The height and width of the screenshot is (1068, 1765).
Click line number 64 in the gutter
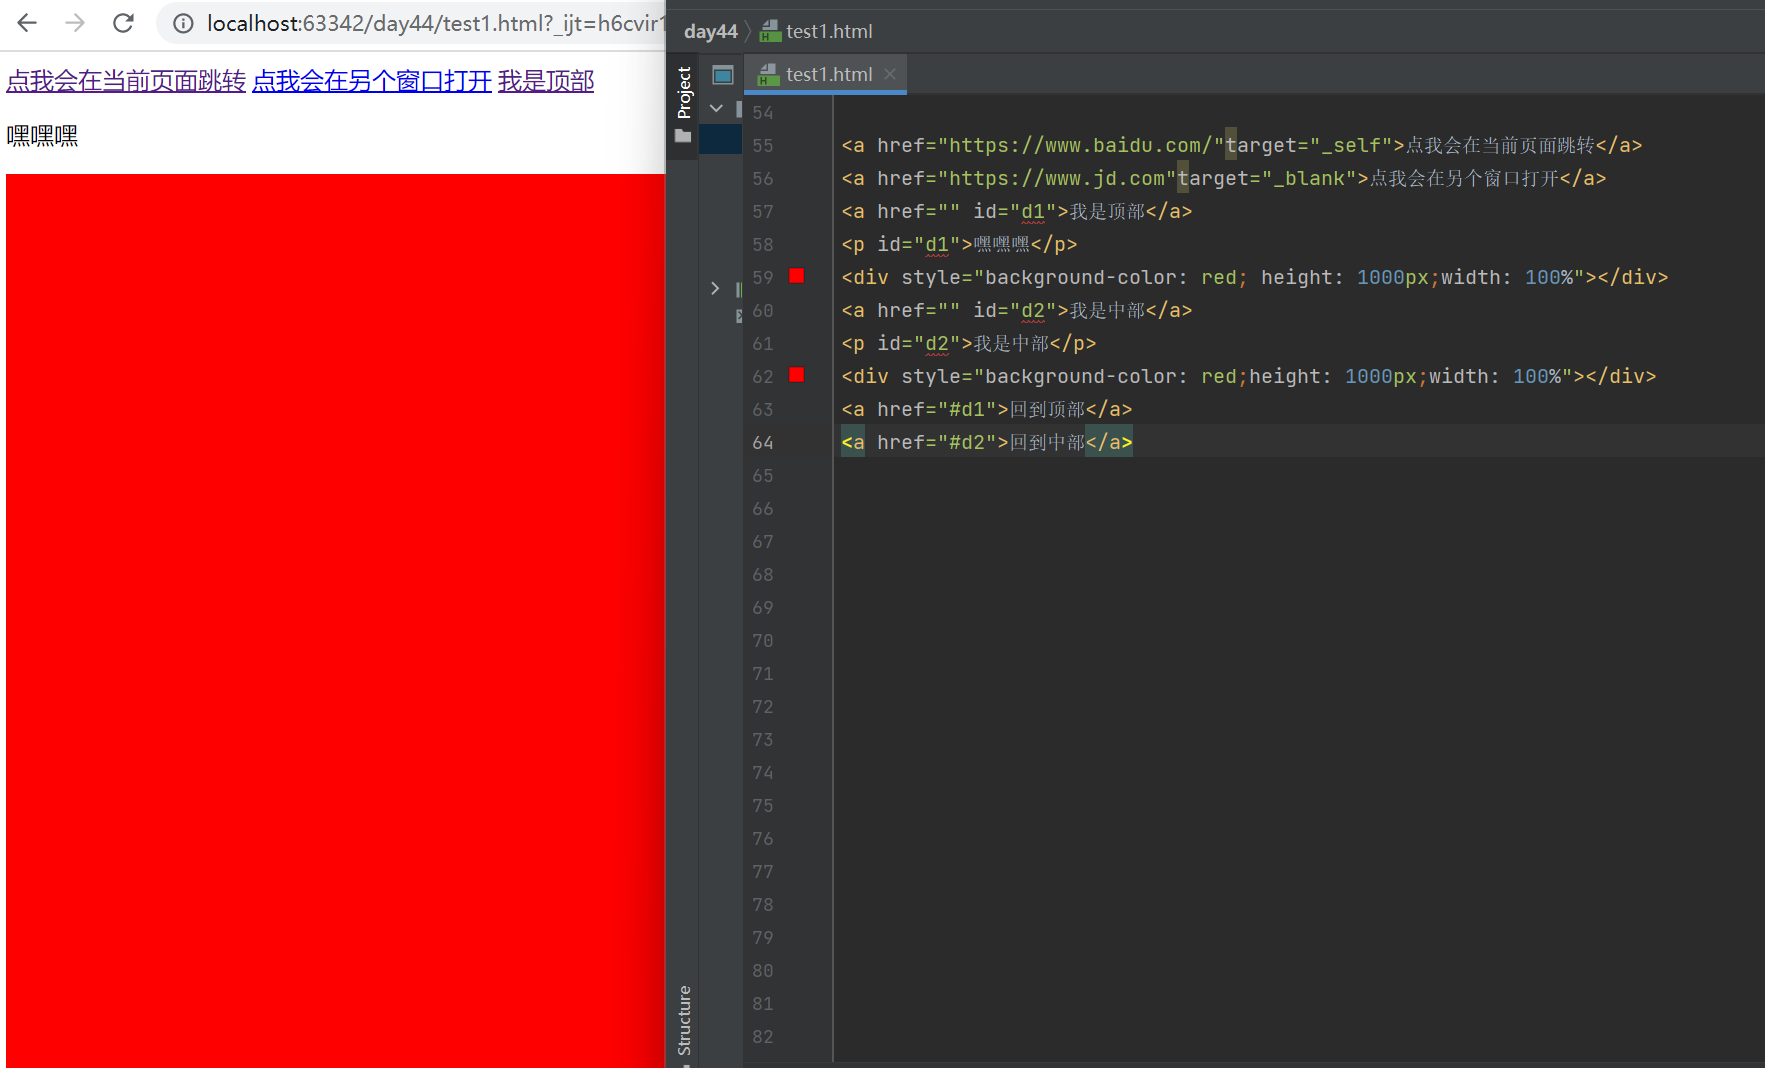[x=763, y=442]
